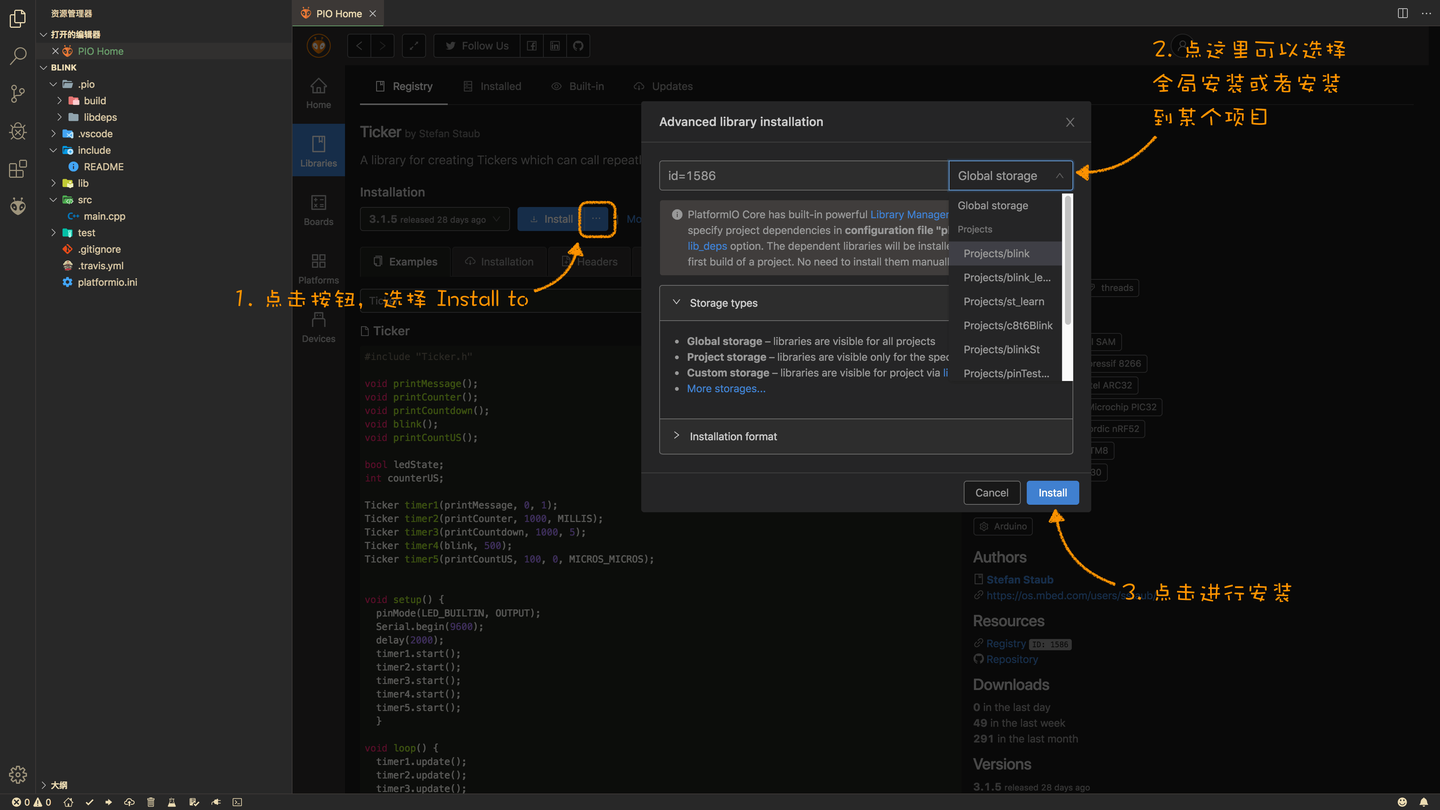Click the Clean trash icon in status bar
Screen dimensions: 1440x810
[150, 801]
